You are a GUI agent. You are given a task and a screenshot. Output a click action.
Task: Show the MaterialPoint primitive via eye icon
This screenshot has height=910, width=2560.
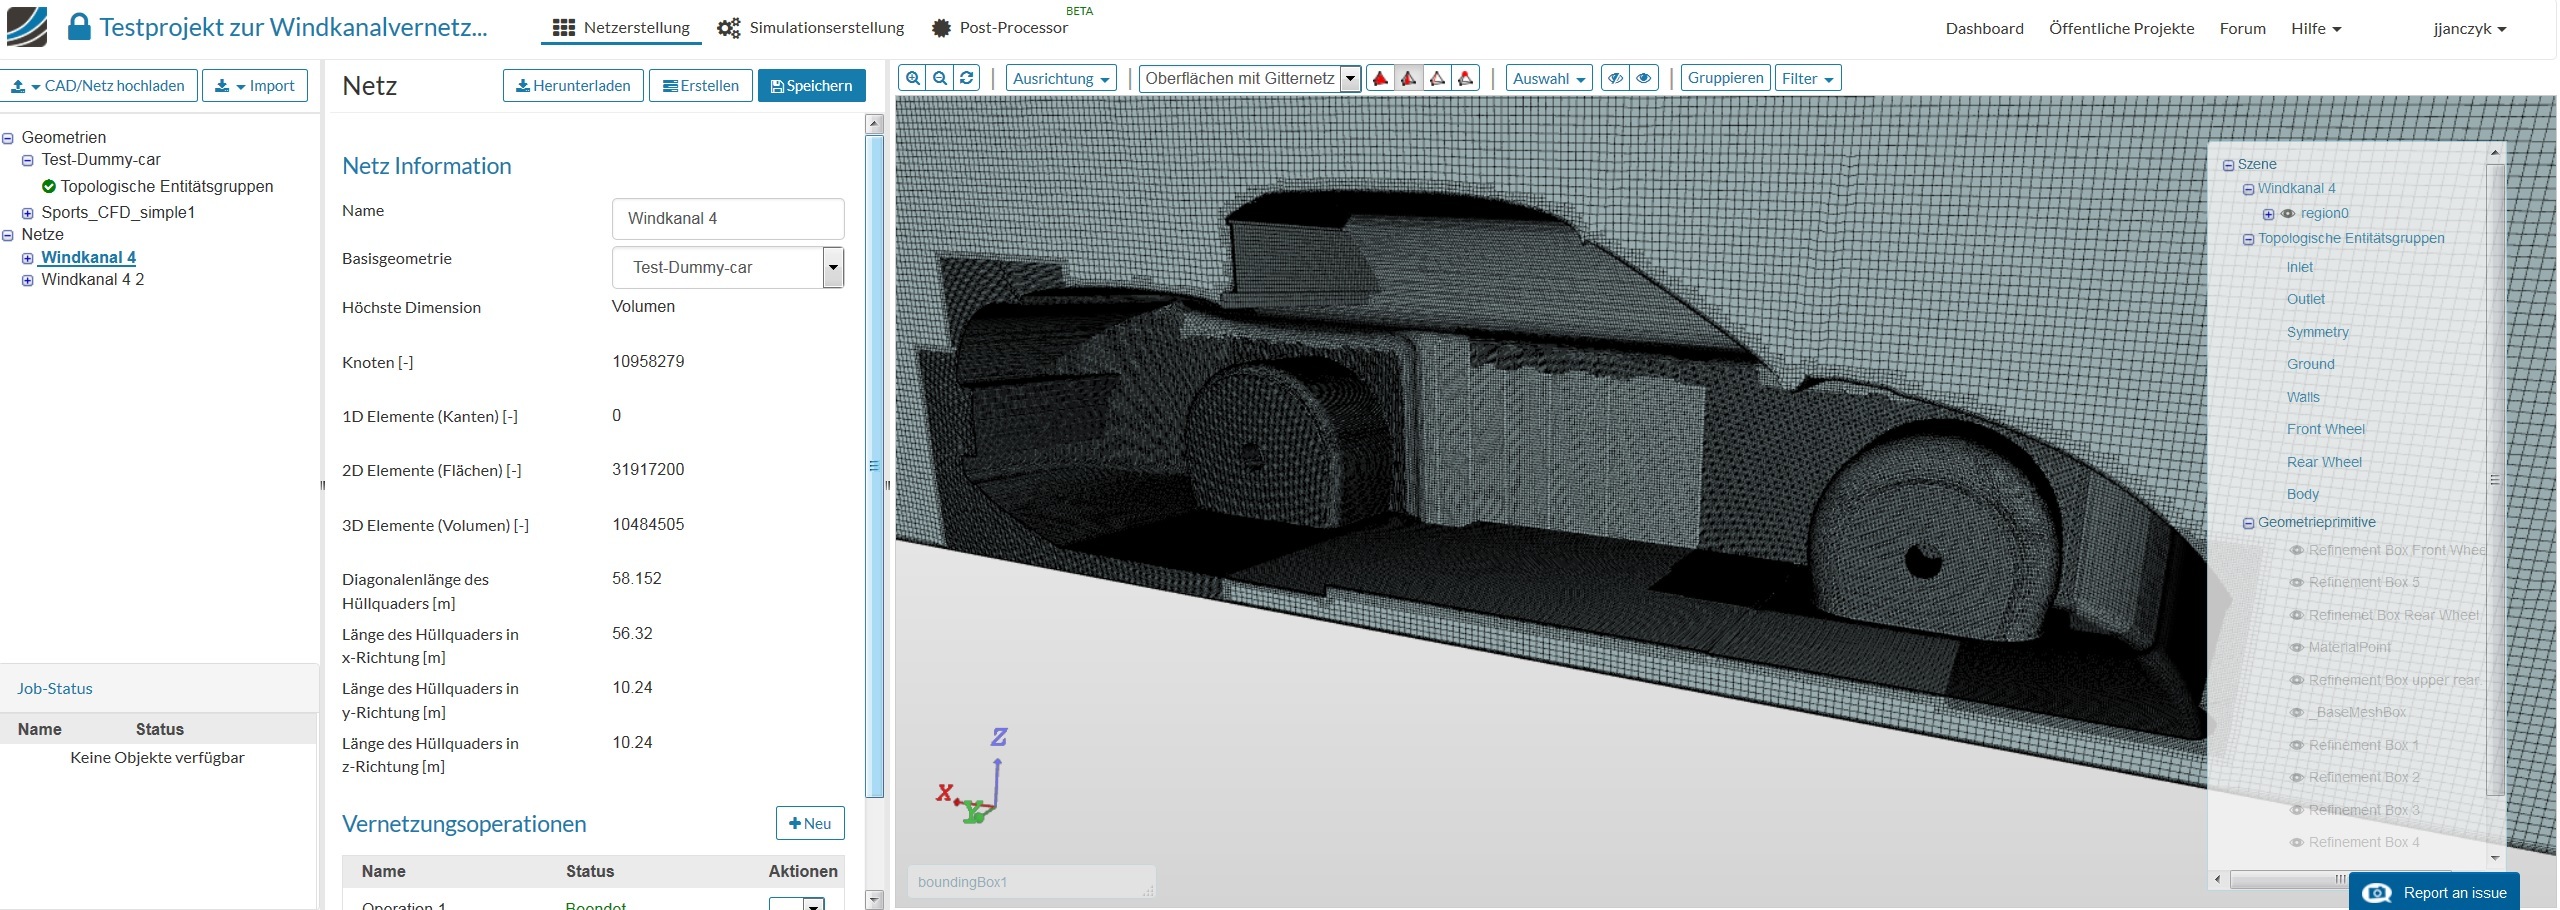tap(2297, 647)
